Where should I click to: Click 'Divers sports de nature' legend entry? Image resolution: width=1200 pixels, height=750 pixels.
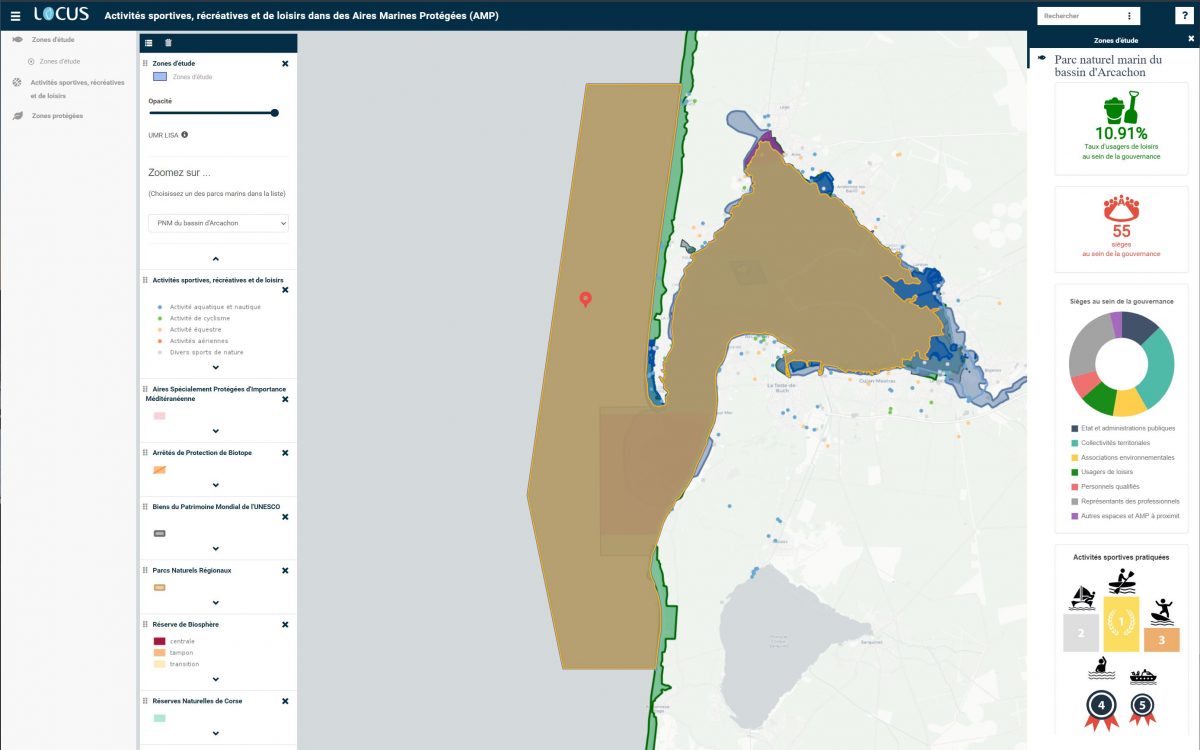206,352
